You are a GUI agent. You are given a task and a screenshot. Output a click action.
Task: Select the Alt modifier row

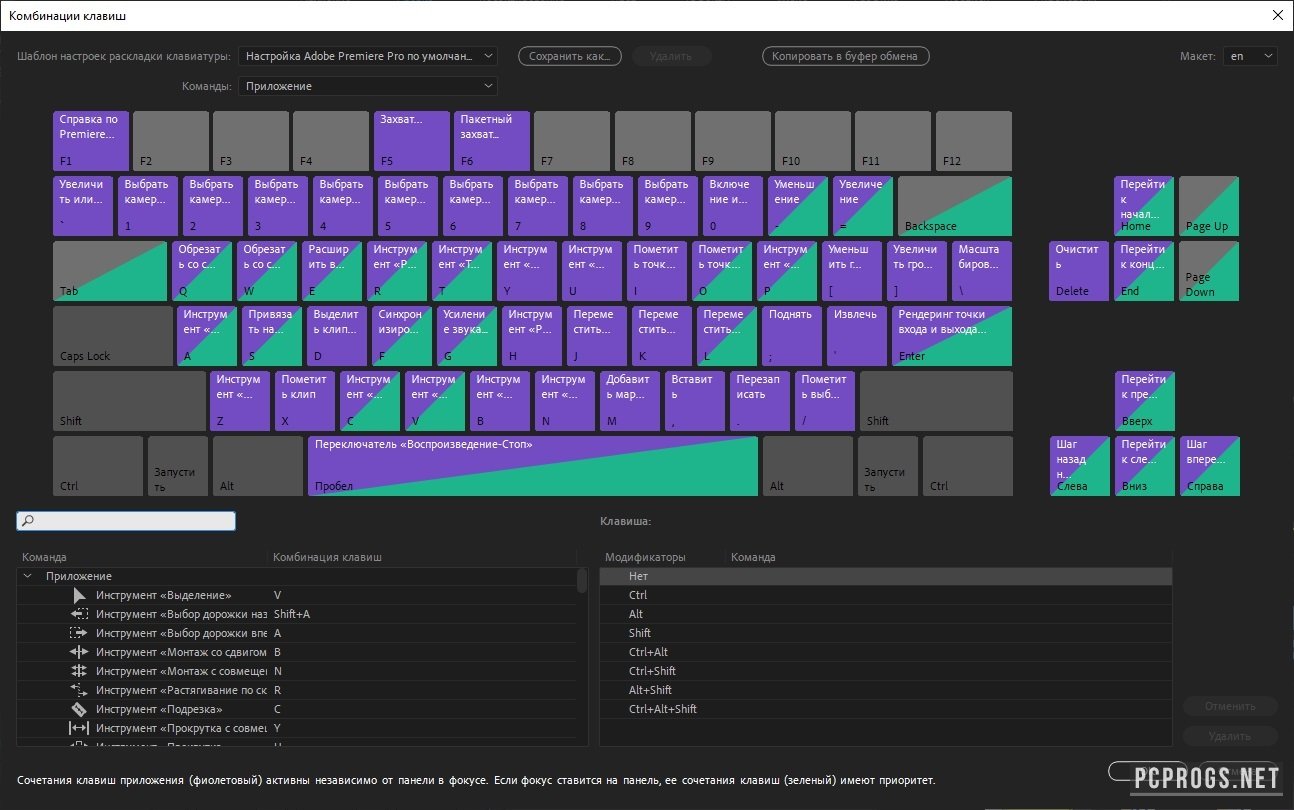pos(636,614)
